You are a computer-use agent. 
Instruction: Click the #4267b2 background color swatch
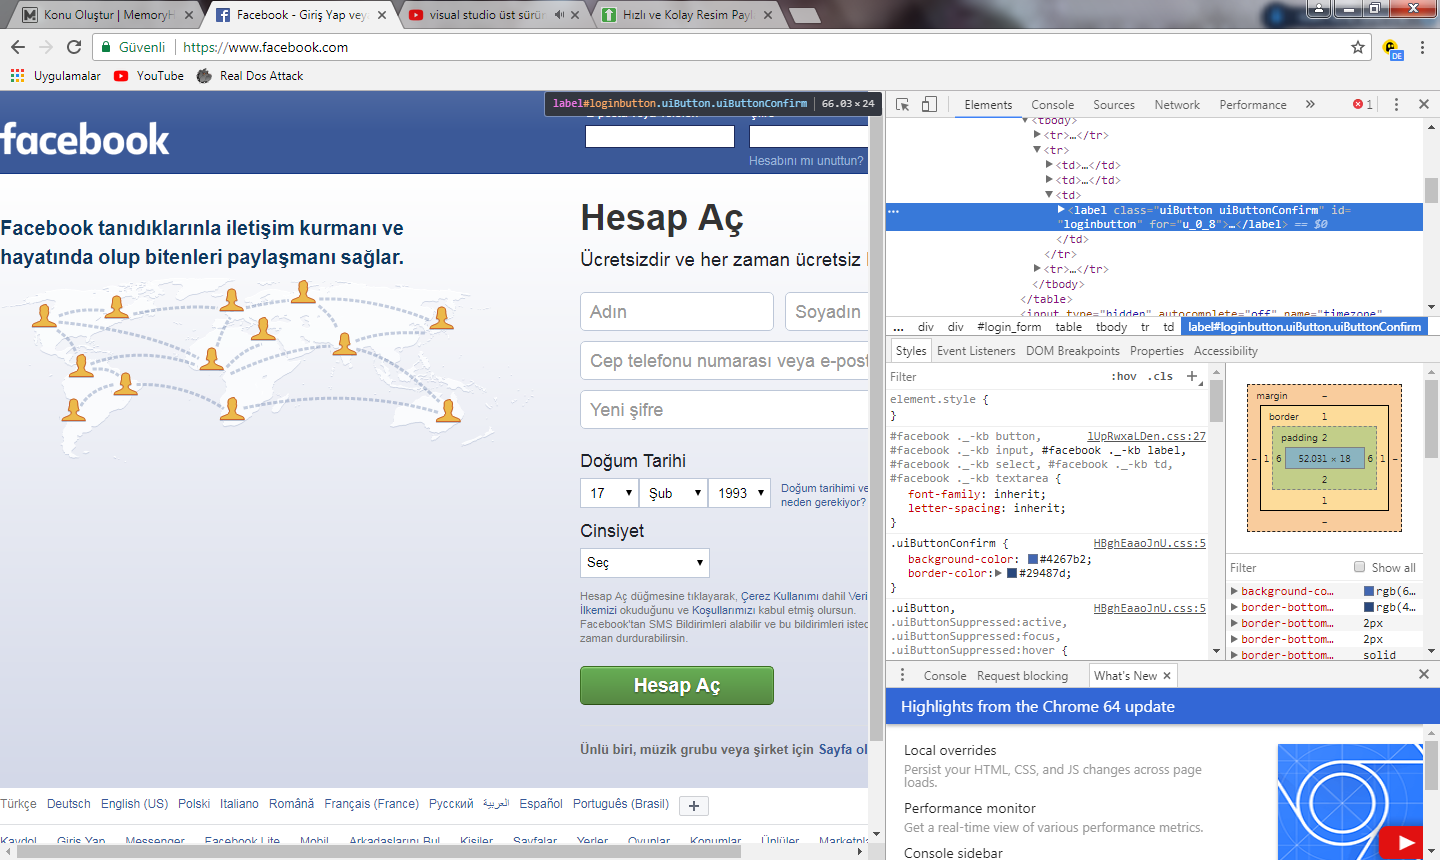click(x=1033, y=559)
